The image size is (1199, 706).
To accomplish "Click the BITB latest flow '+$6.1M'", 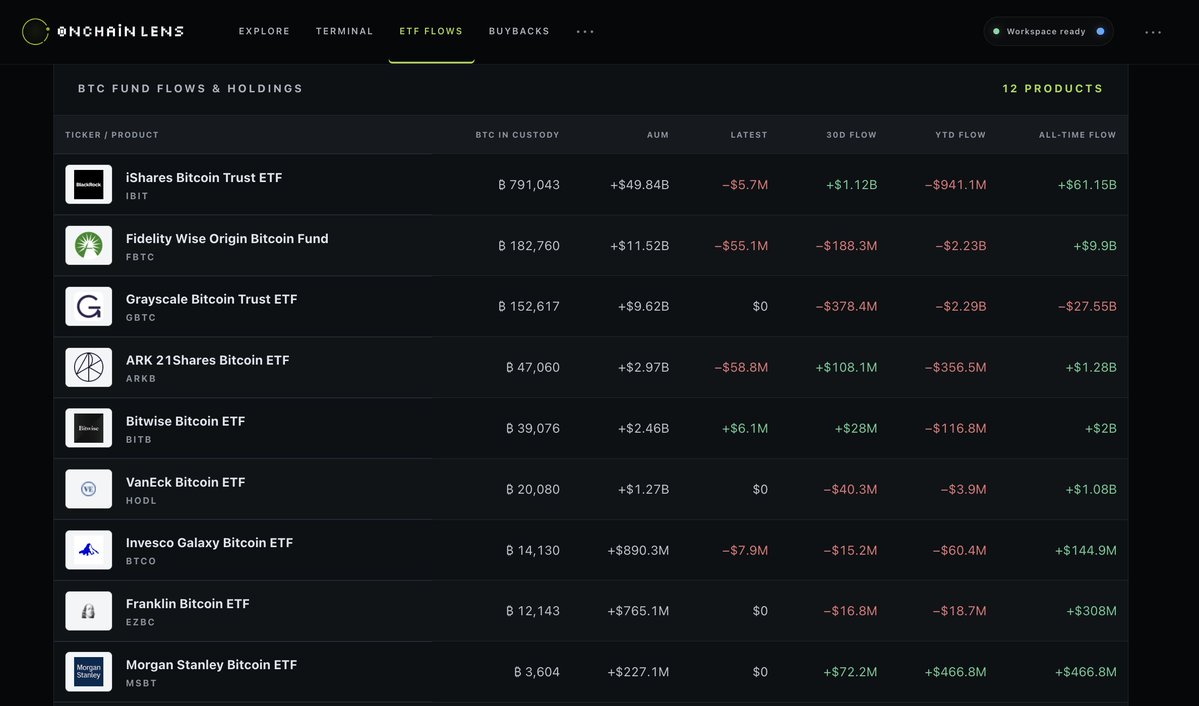I will tap(746, 428).
